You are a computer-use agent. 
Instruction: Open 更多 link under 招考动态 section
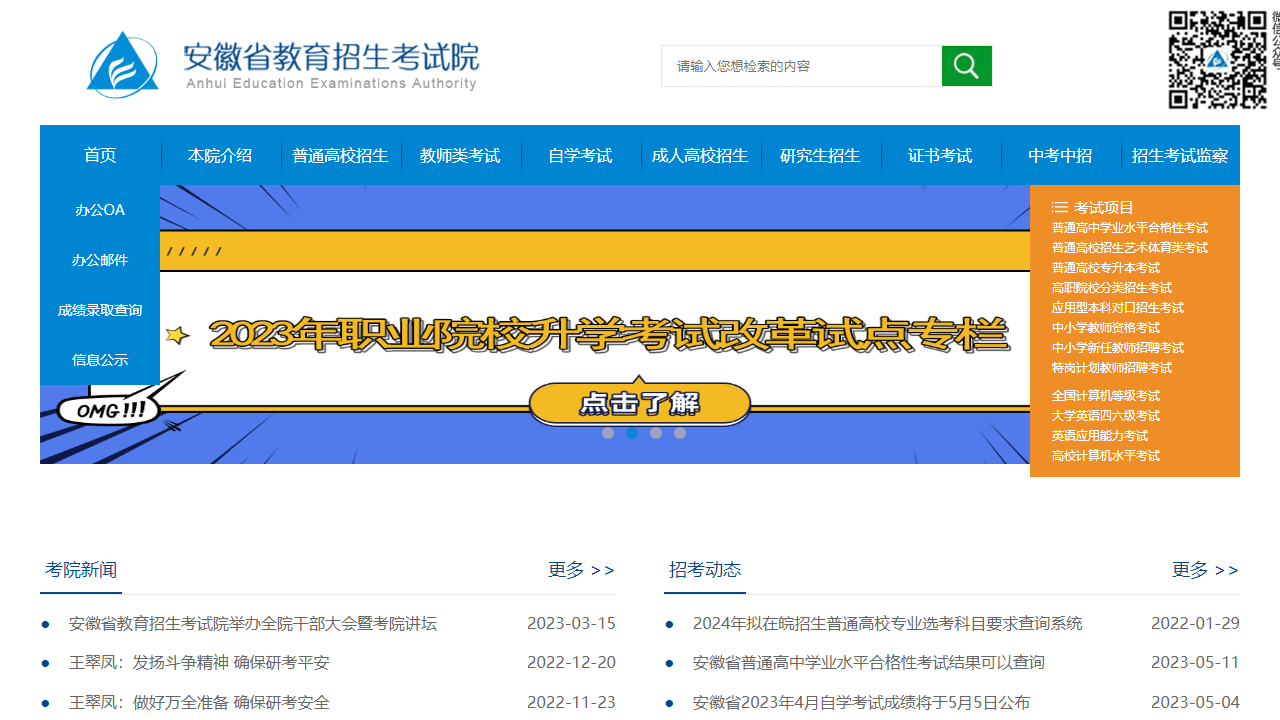pyautogui.click(x=1203, y=569)
